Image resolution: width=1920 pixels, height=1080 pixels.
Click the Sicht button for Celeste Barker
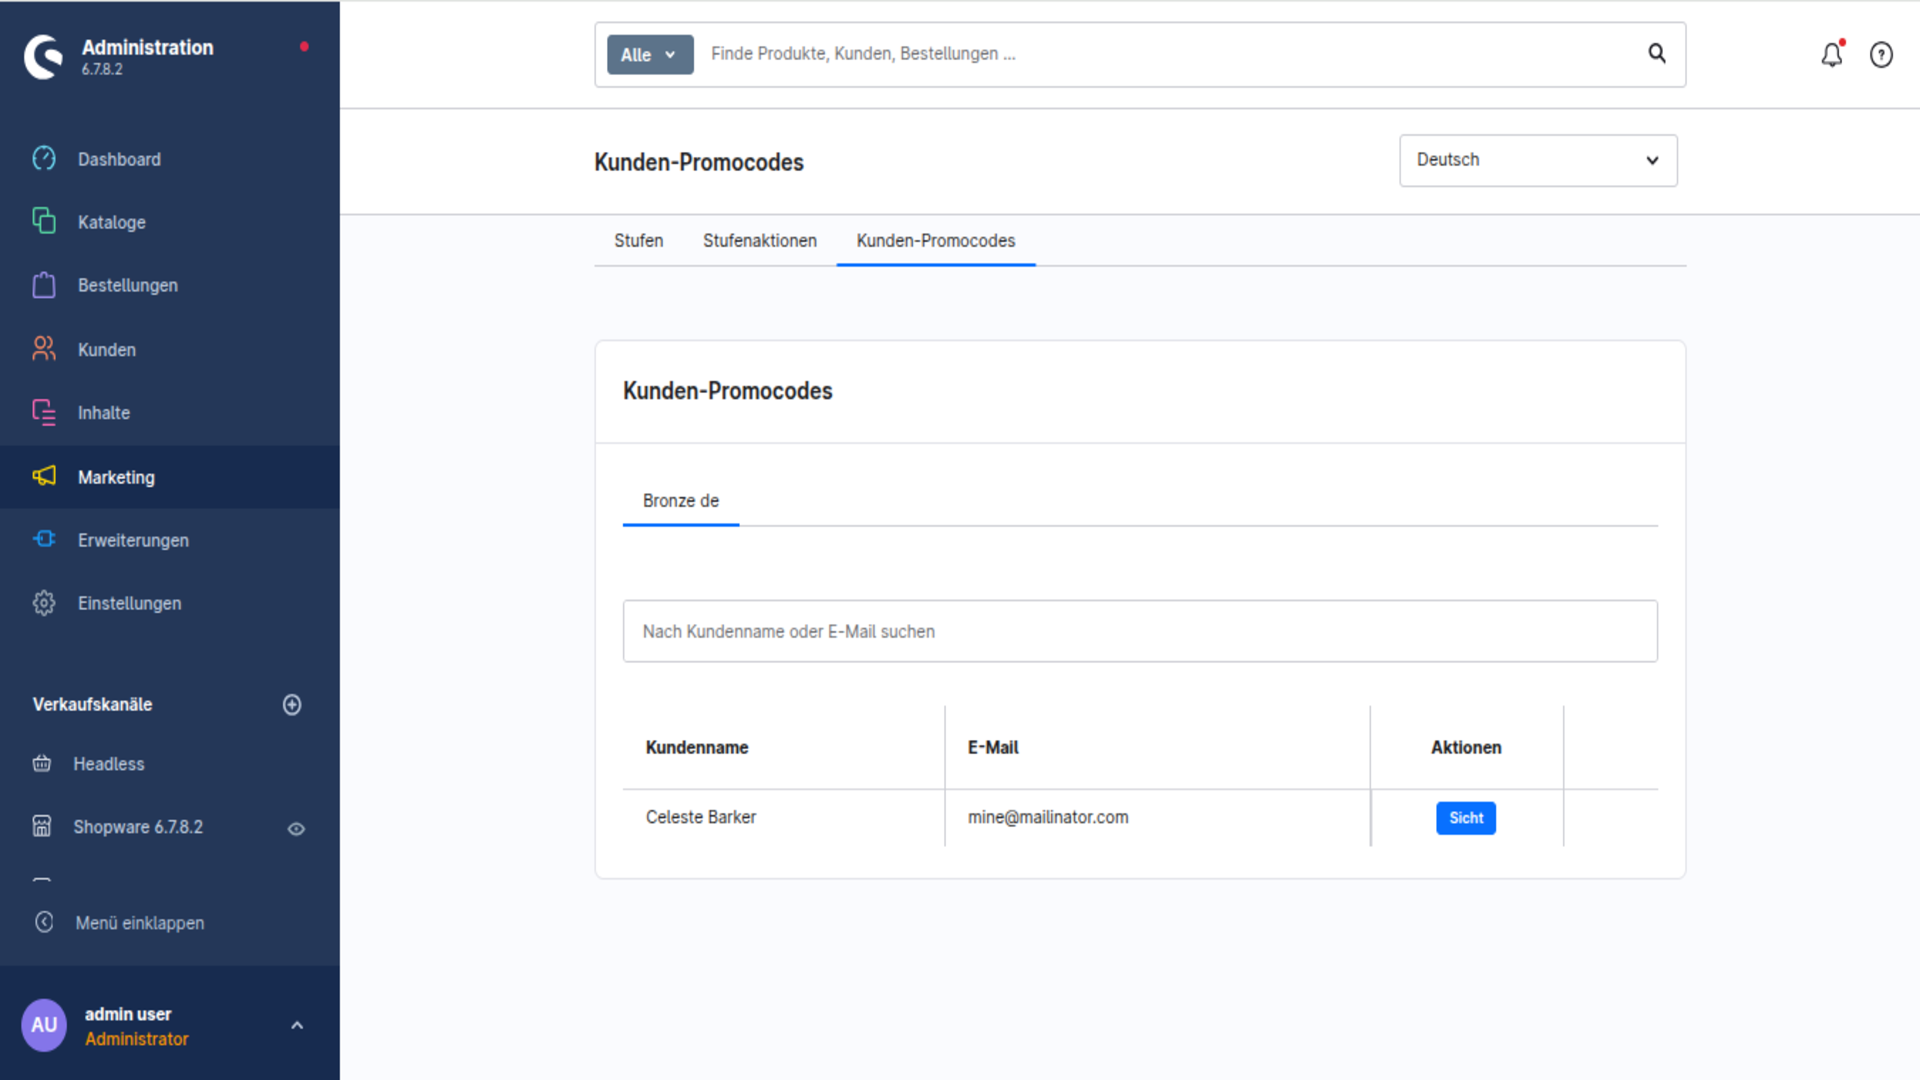tap(1466, 818)
